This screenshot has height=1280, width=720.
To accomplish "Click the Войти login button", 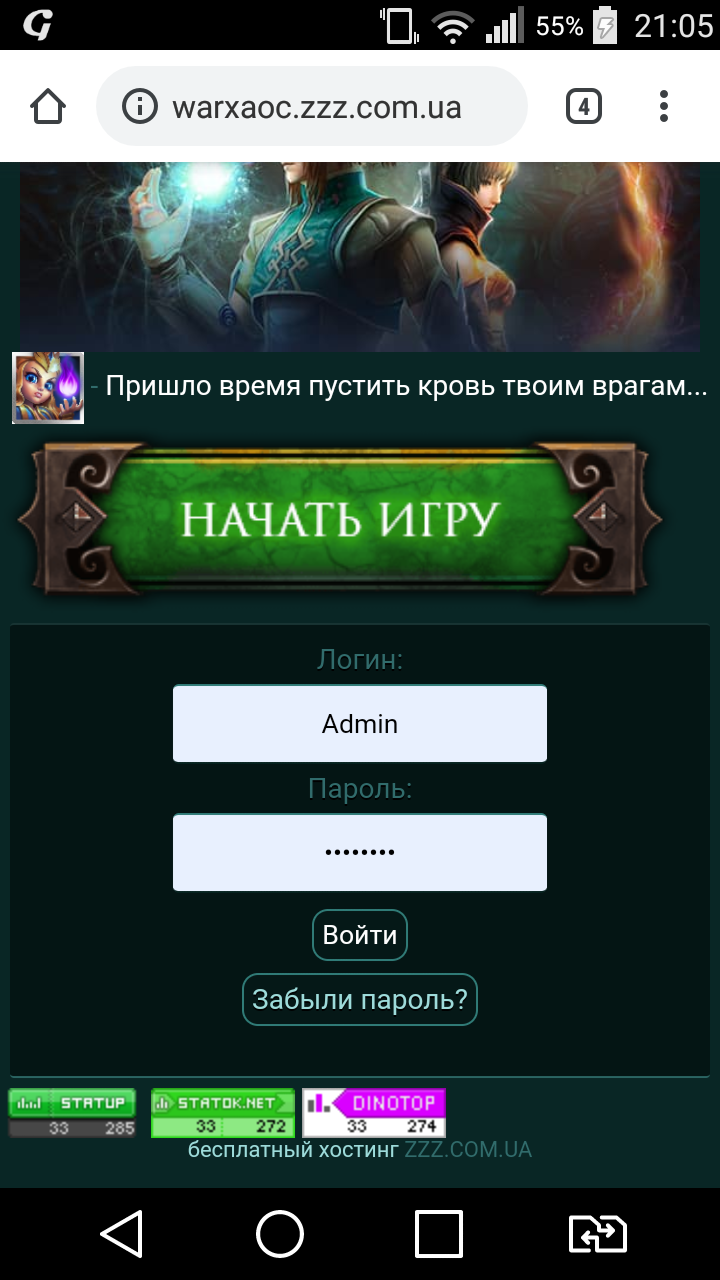I will tap(360, 935).
